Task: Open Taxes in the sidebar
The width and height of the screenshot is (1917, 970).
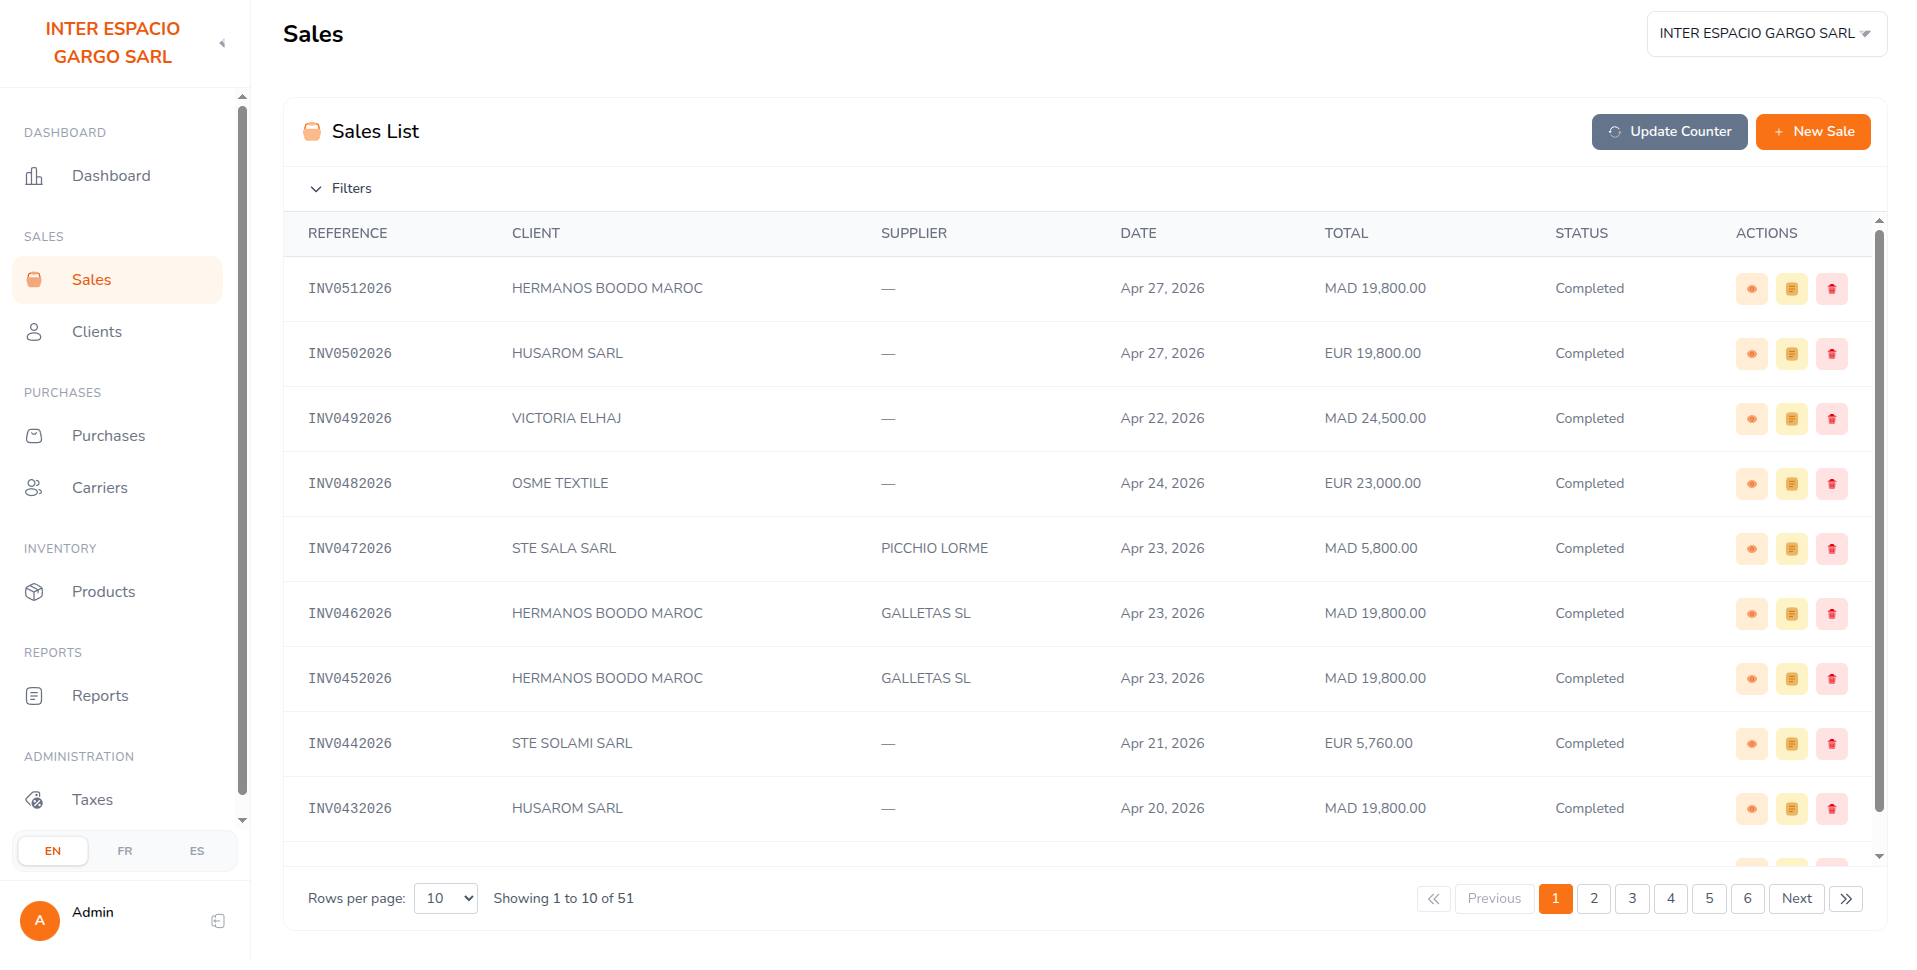Action: coord(117,800)
